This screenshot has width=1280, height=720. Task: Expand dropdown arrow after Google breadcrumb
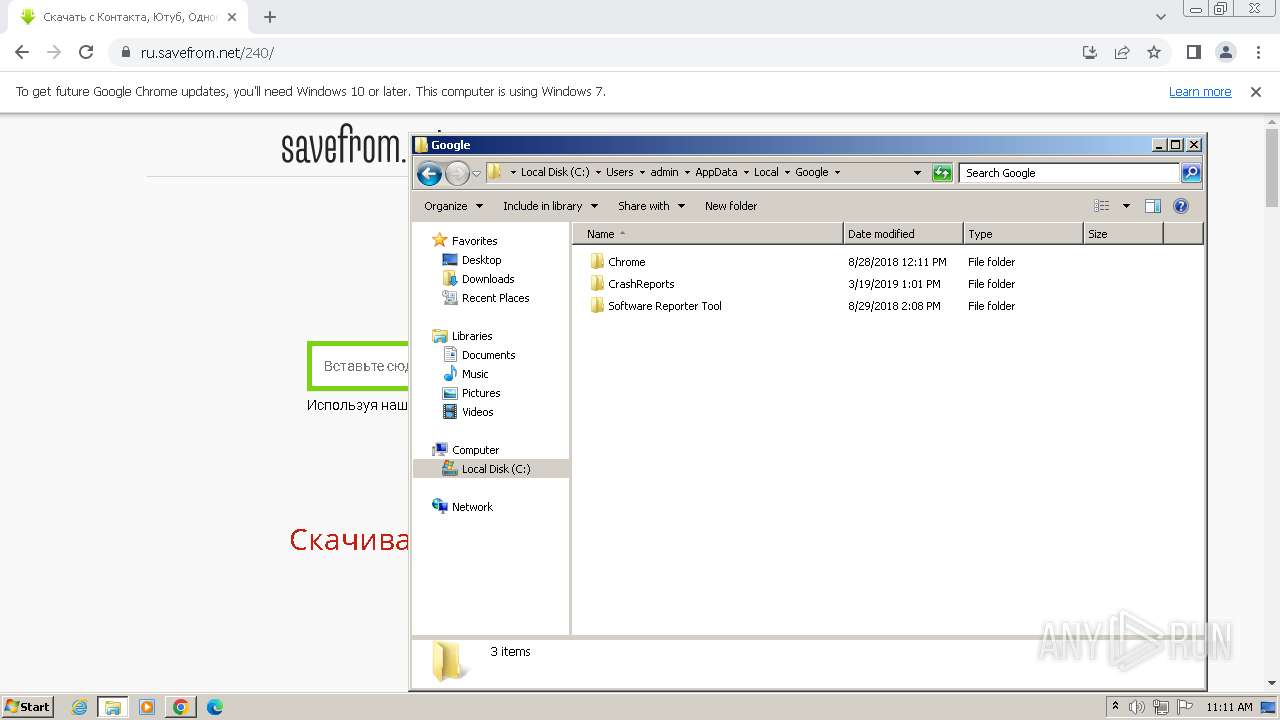837,172
